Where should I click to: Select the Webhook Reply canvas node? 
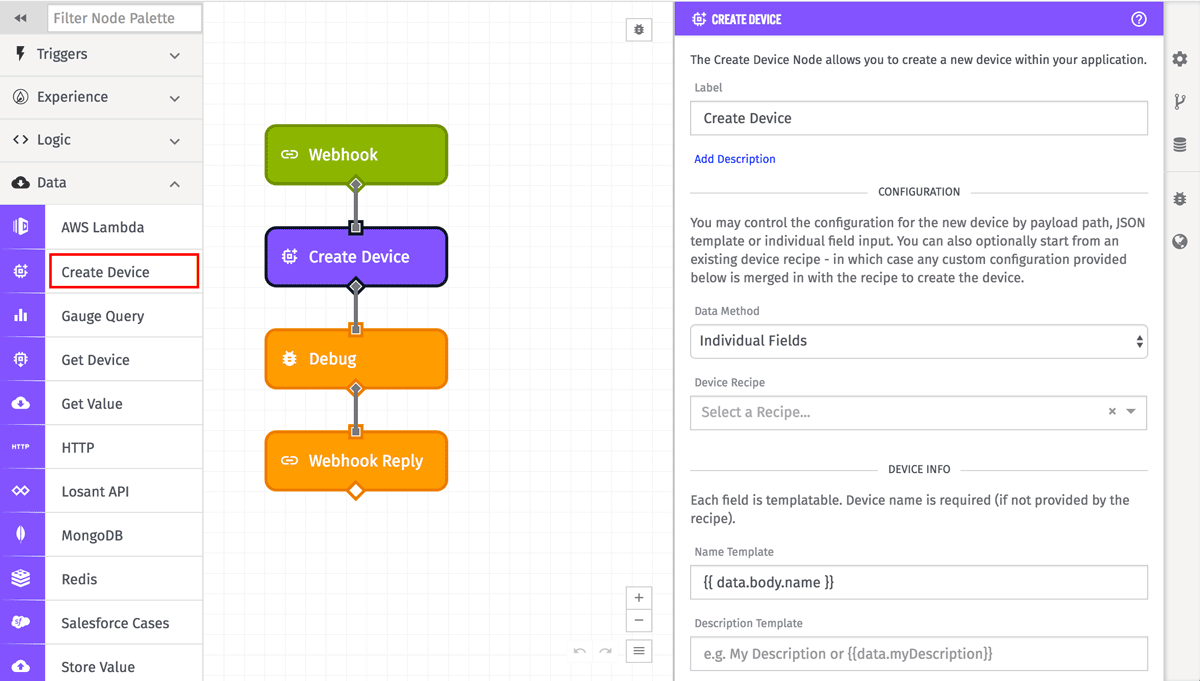click(356, 461)
